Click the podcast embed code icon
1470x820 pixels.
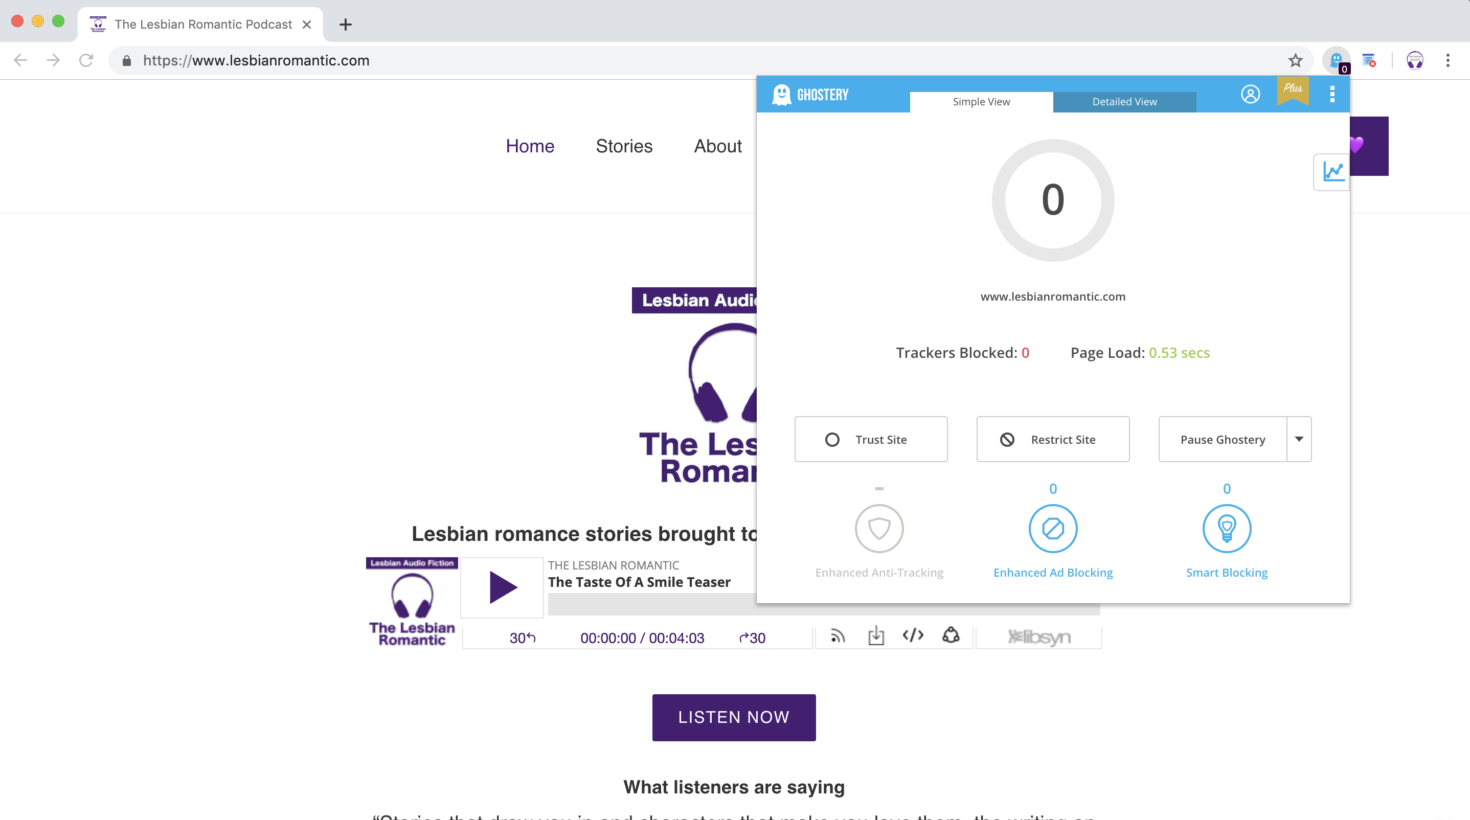tap(913, 635)
